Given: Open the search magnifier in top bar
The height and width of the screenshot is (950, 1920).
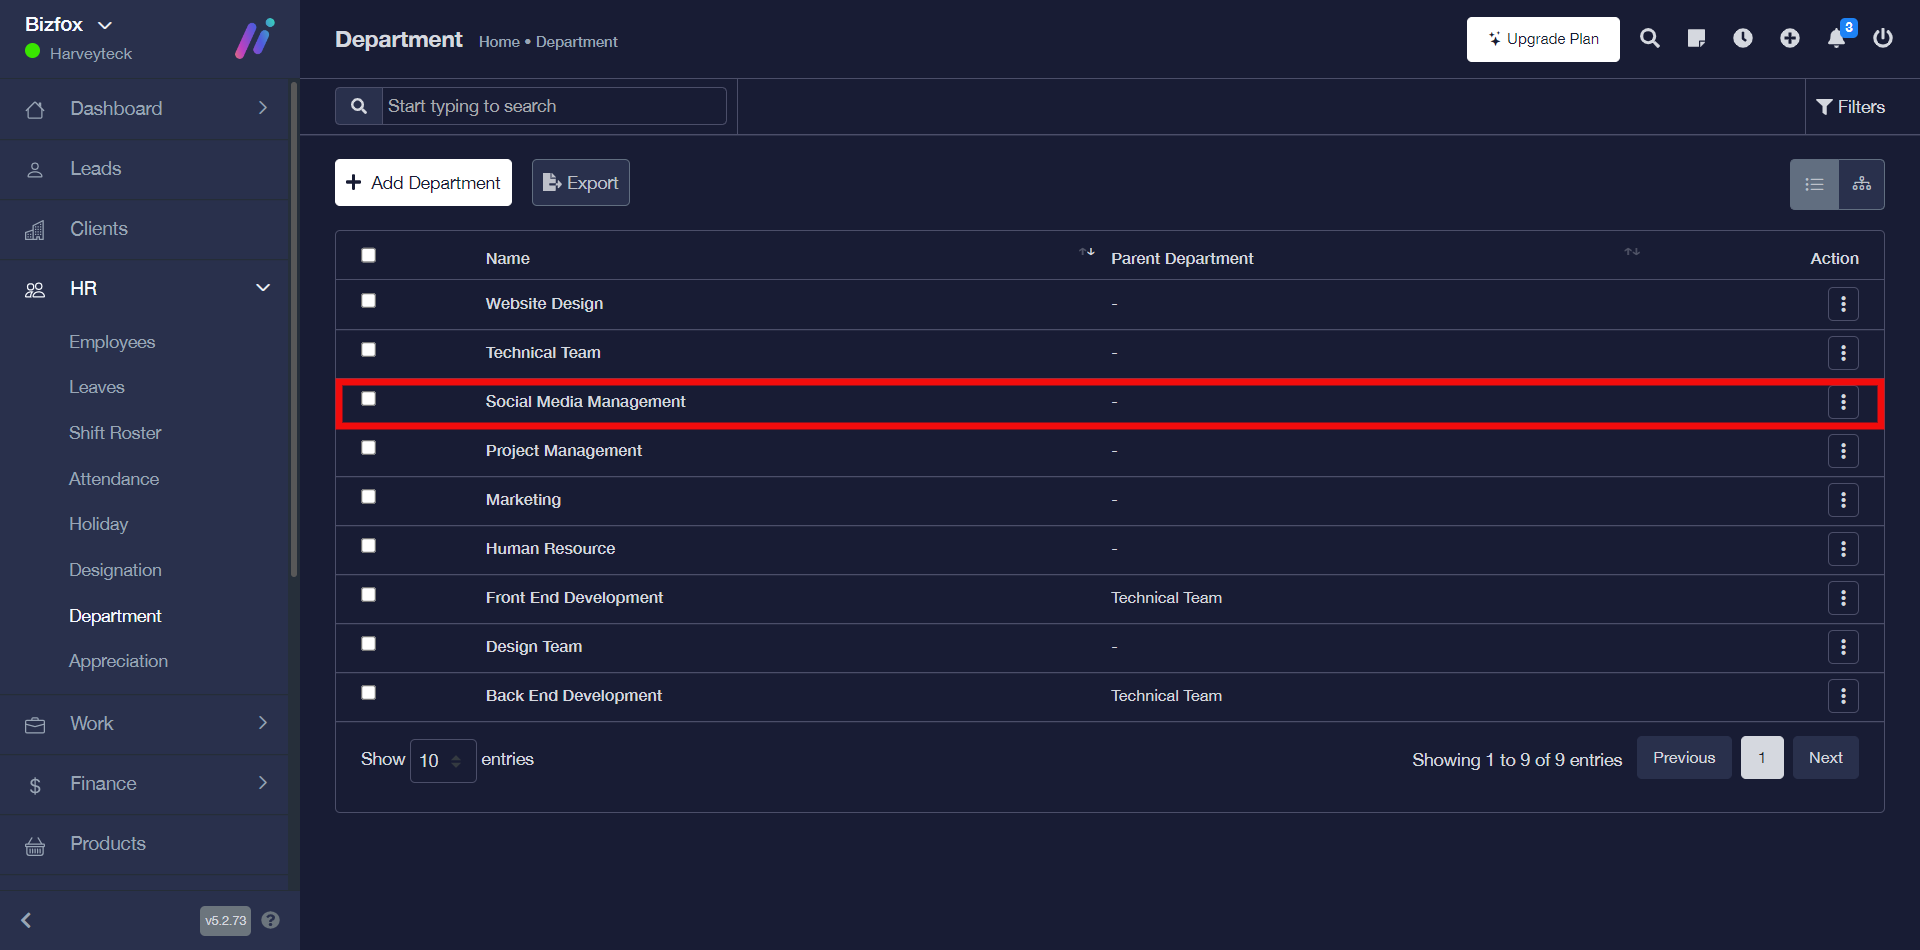Looking at the screenshot, I should (x=1649, y=39).
